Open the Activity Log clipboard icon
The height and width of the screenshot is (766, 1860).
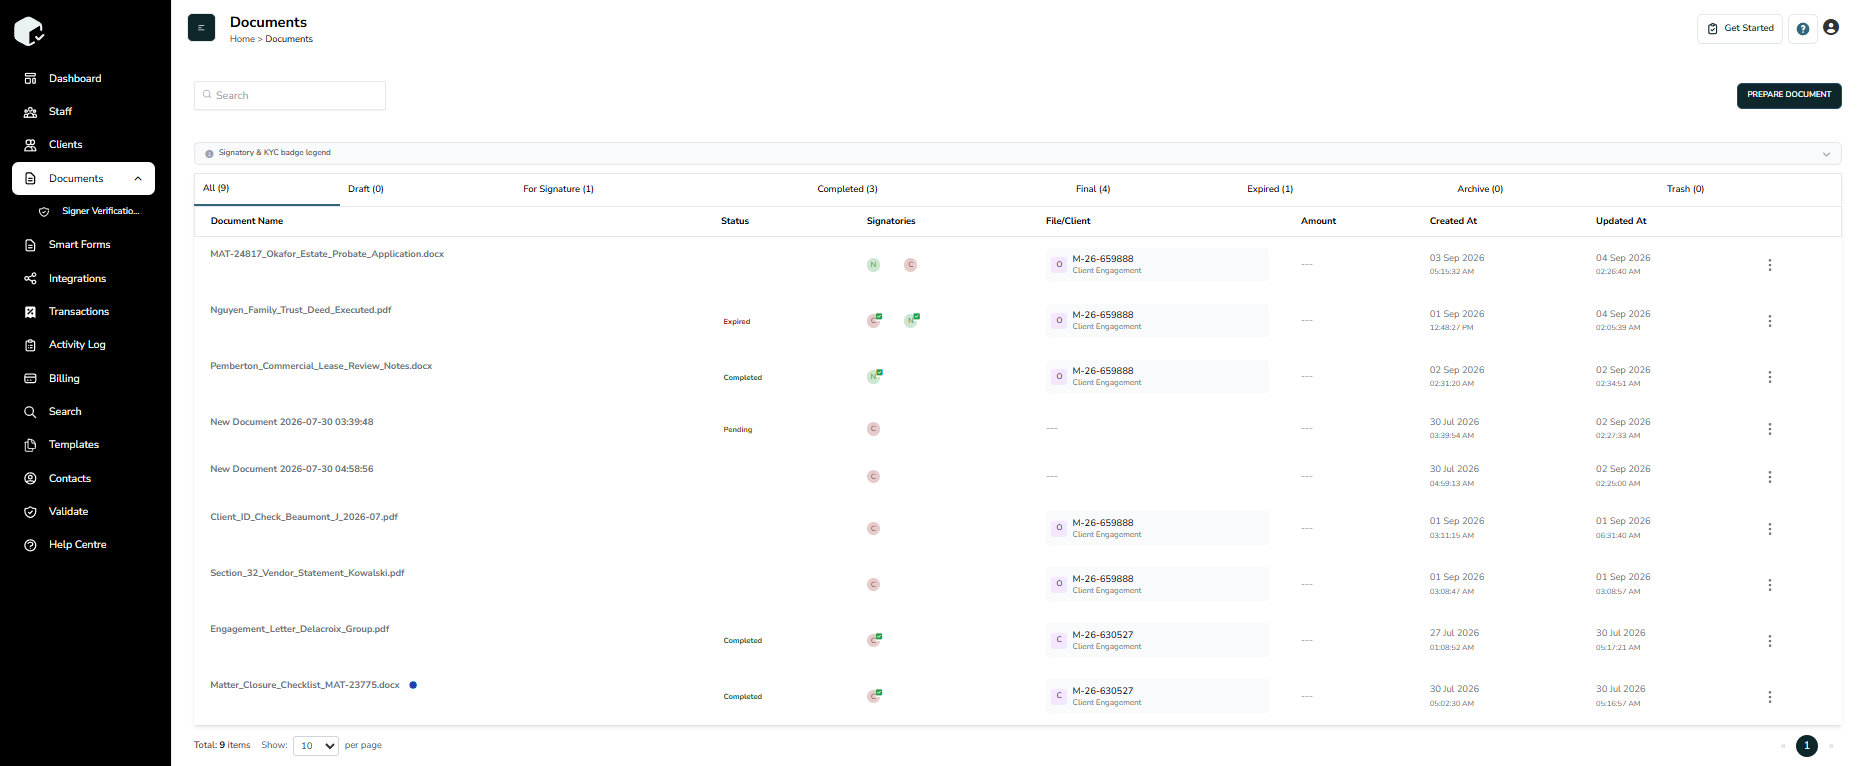click(30, 345)
